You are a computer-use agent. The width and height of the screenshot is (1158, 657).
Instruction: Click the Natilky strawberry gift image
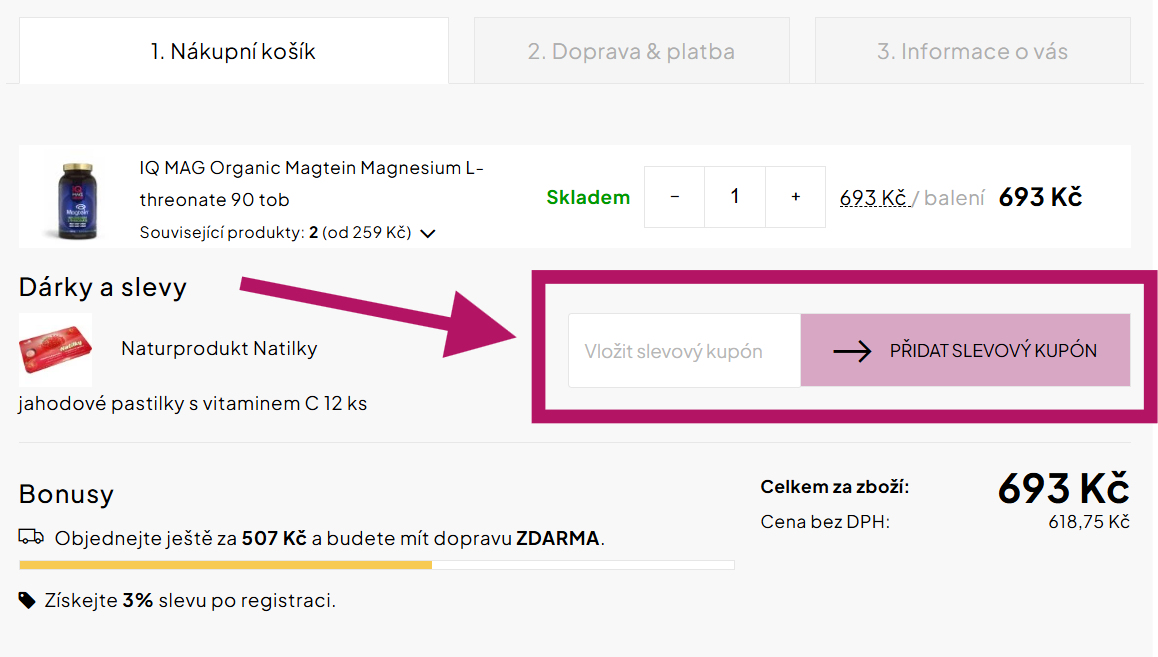56,350
